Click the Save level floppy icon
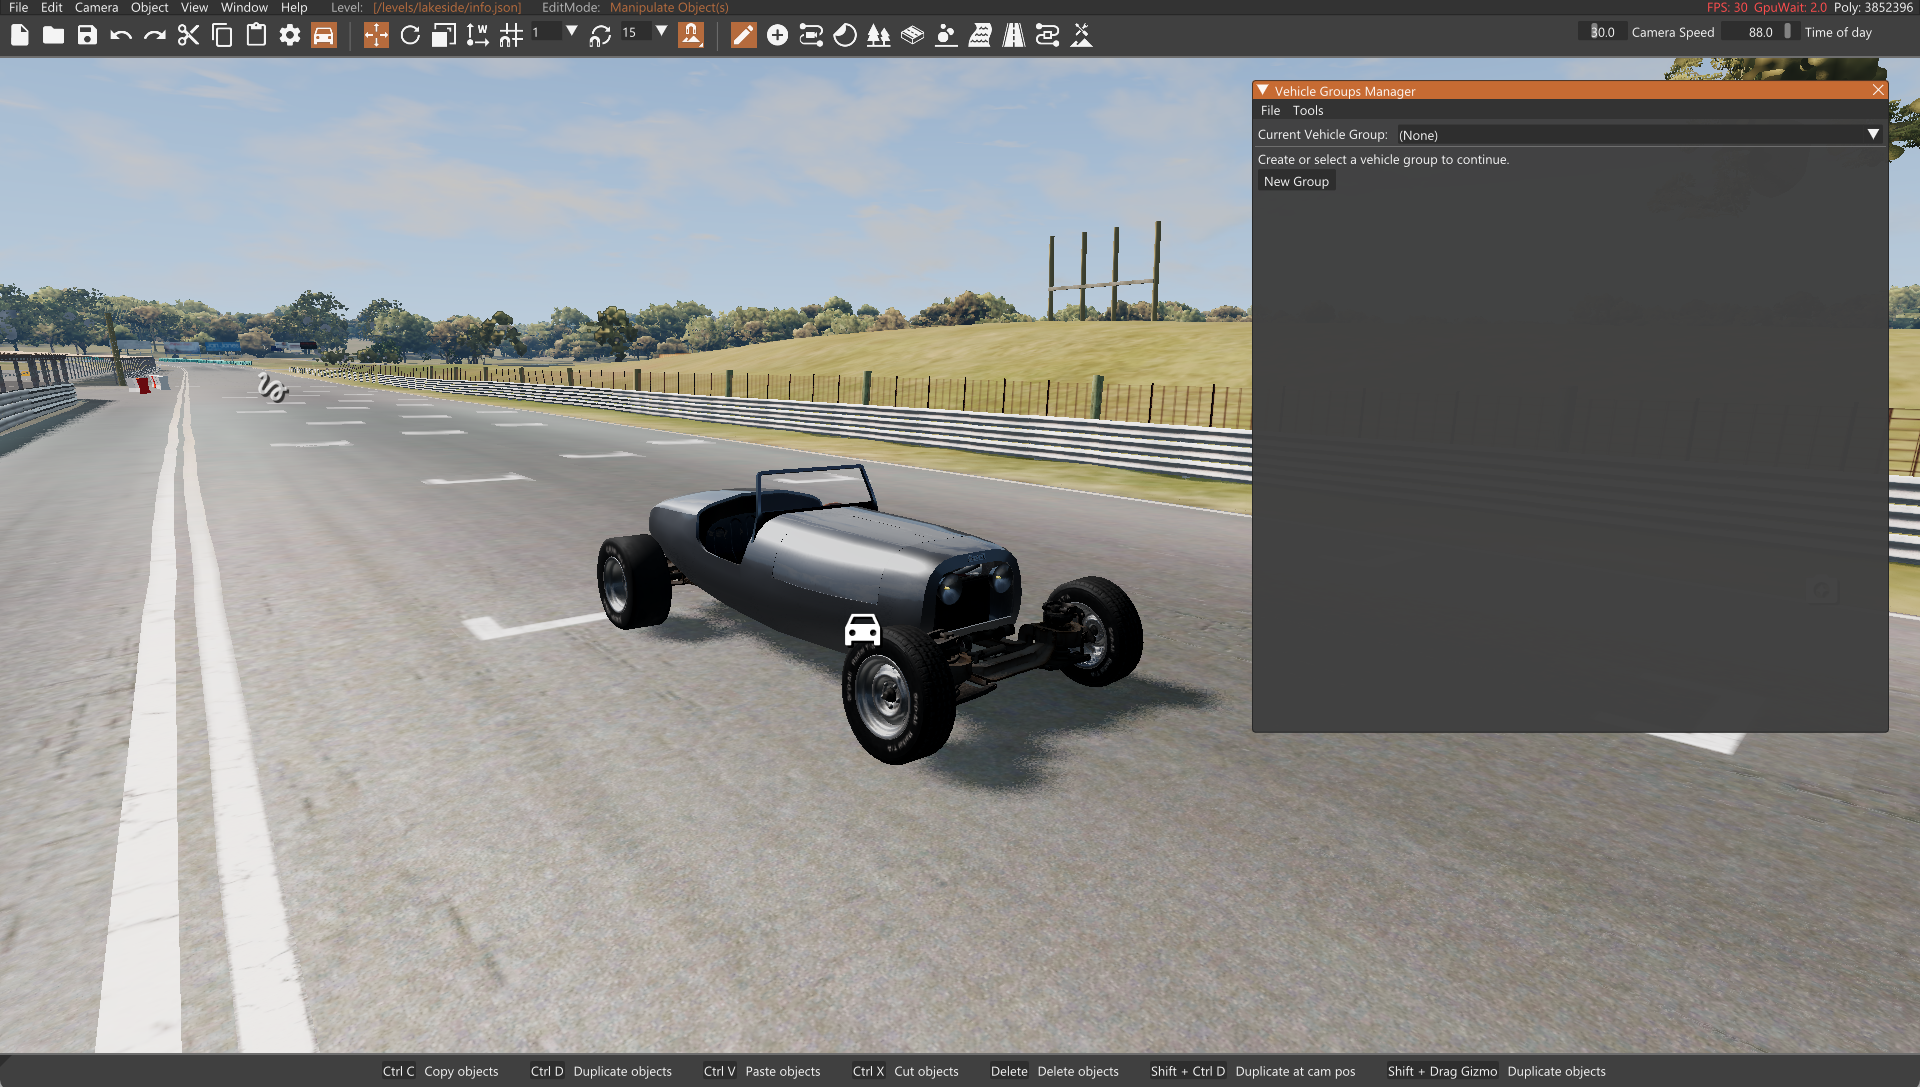The height and width of the screenshot is (1087, 1920). 87,36
